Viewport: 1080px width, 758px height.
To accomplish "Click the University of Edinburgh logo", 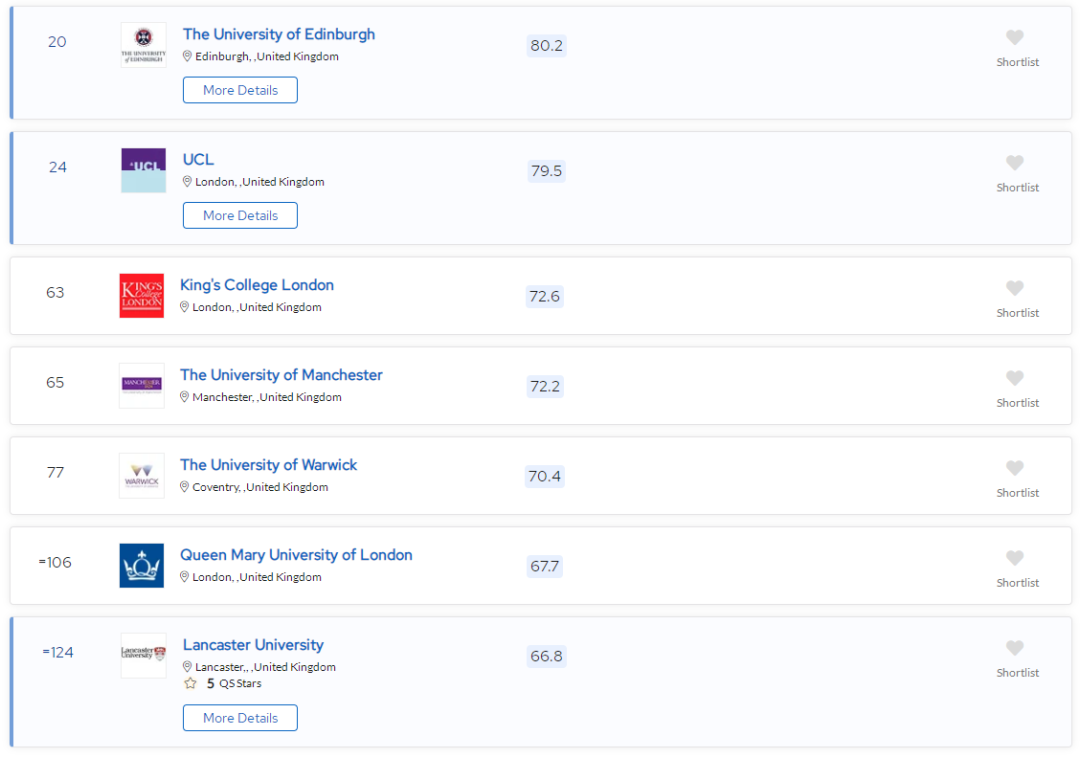I will tap(143, 45).
